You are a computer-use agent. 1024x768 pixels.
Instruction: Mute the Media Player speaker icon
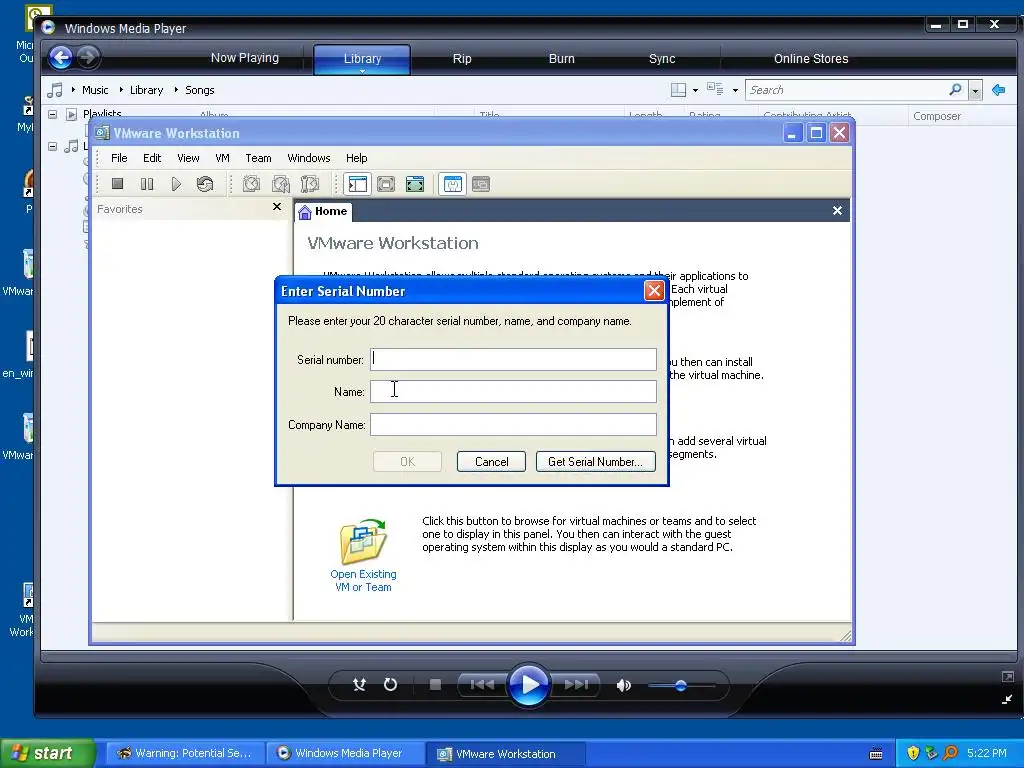624,685
